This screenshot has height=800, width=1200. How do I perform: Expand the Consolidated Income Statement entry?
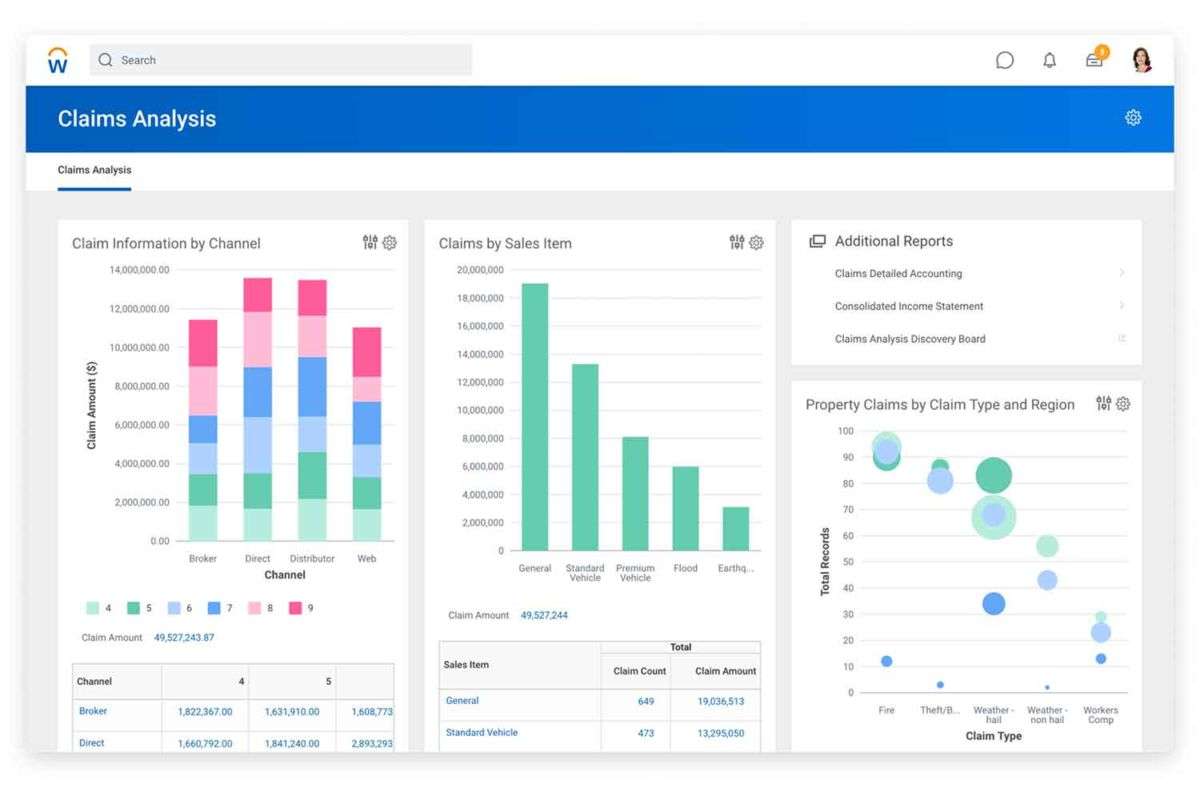910,306
